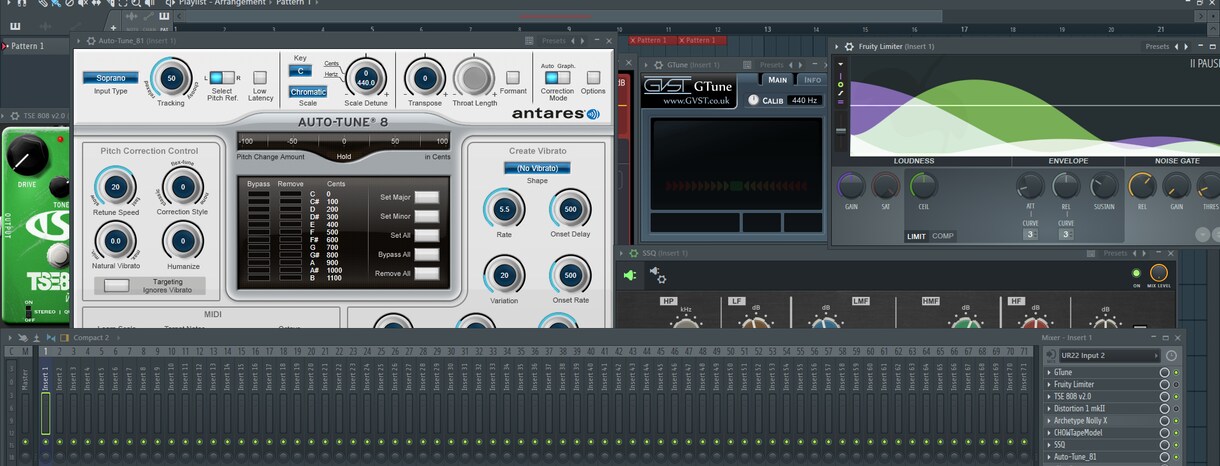Open the Key C dropdown
Screen dimensions: 1220x466
pos(300,71)
